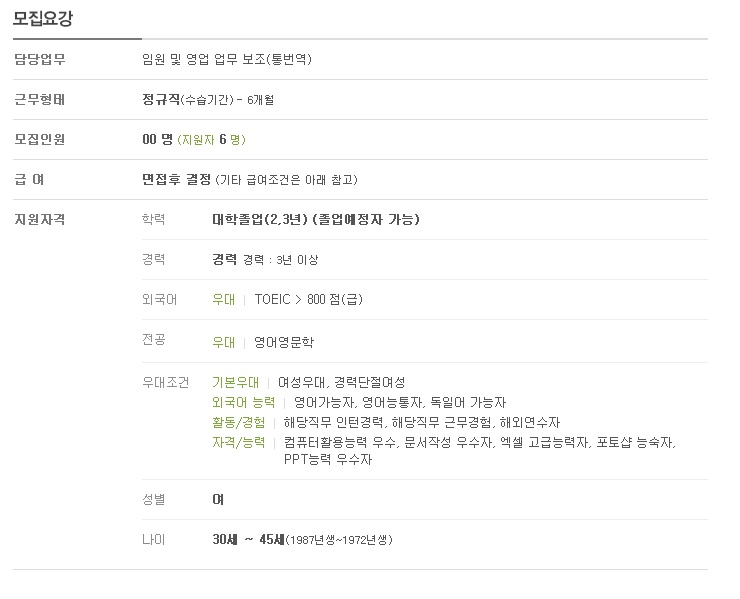Click the 모집인원 row label

pyautogui.click(x=39, y=140)
